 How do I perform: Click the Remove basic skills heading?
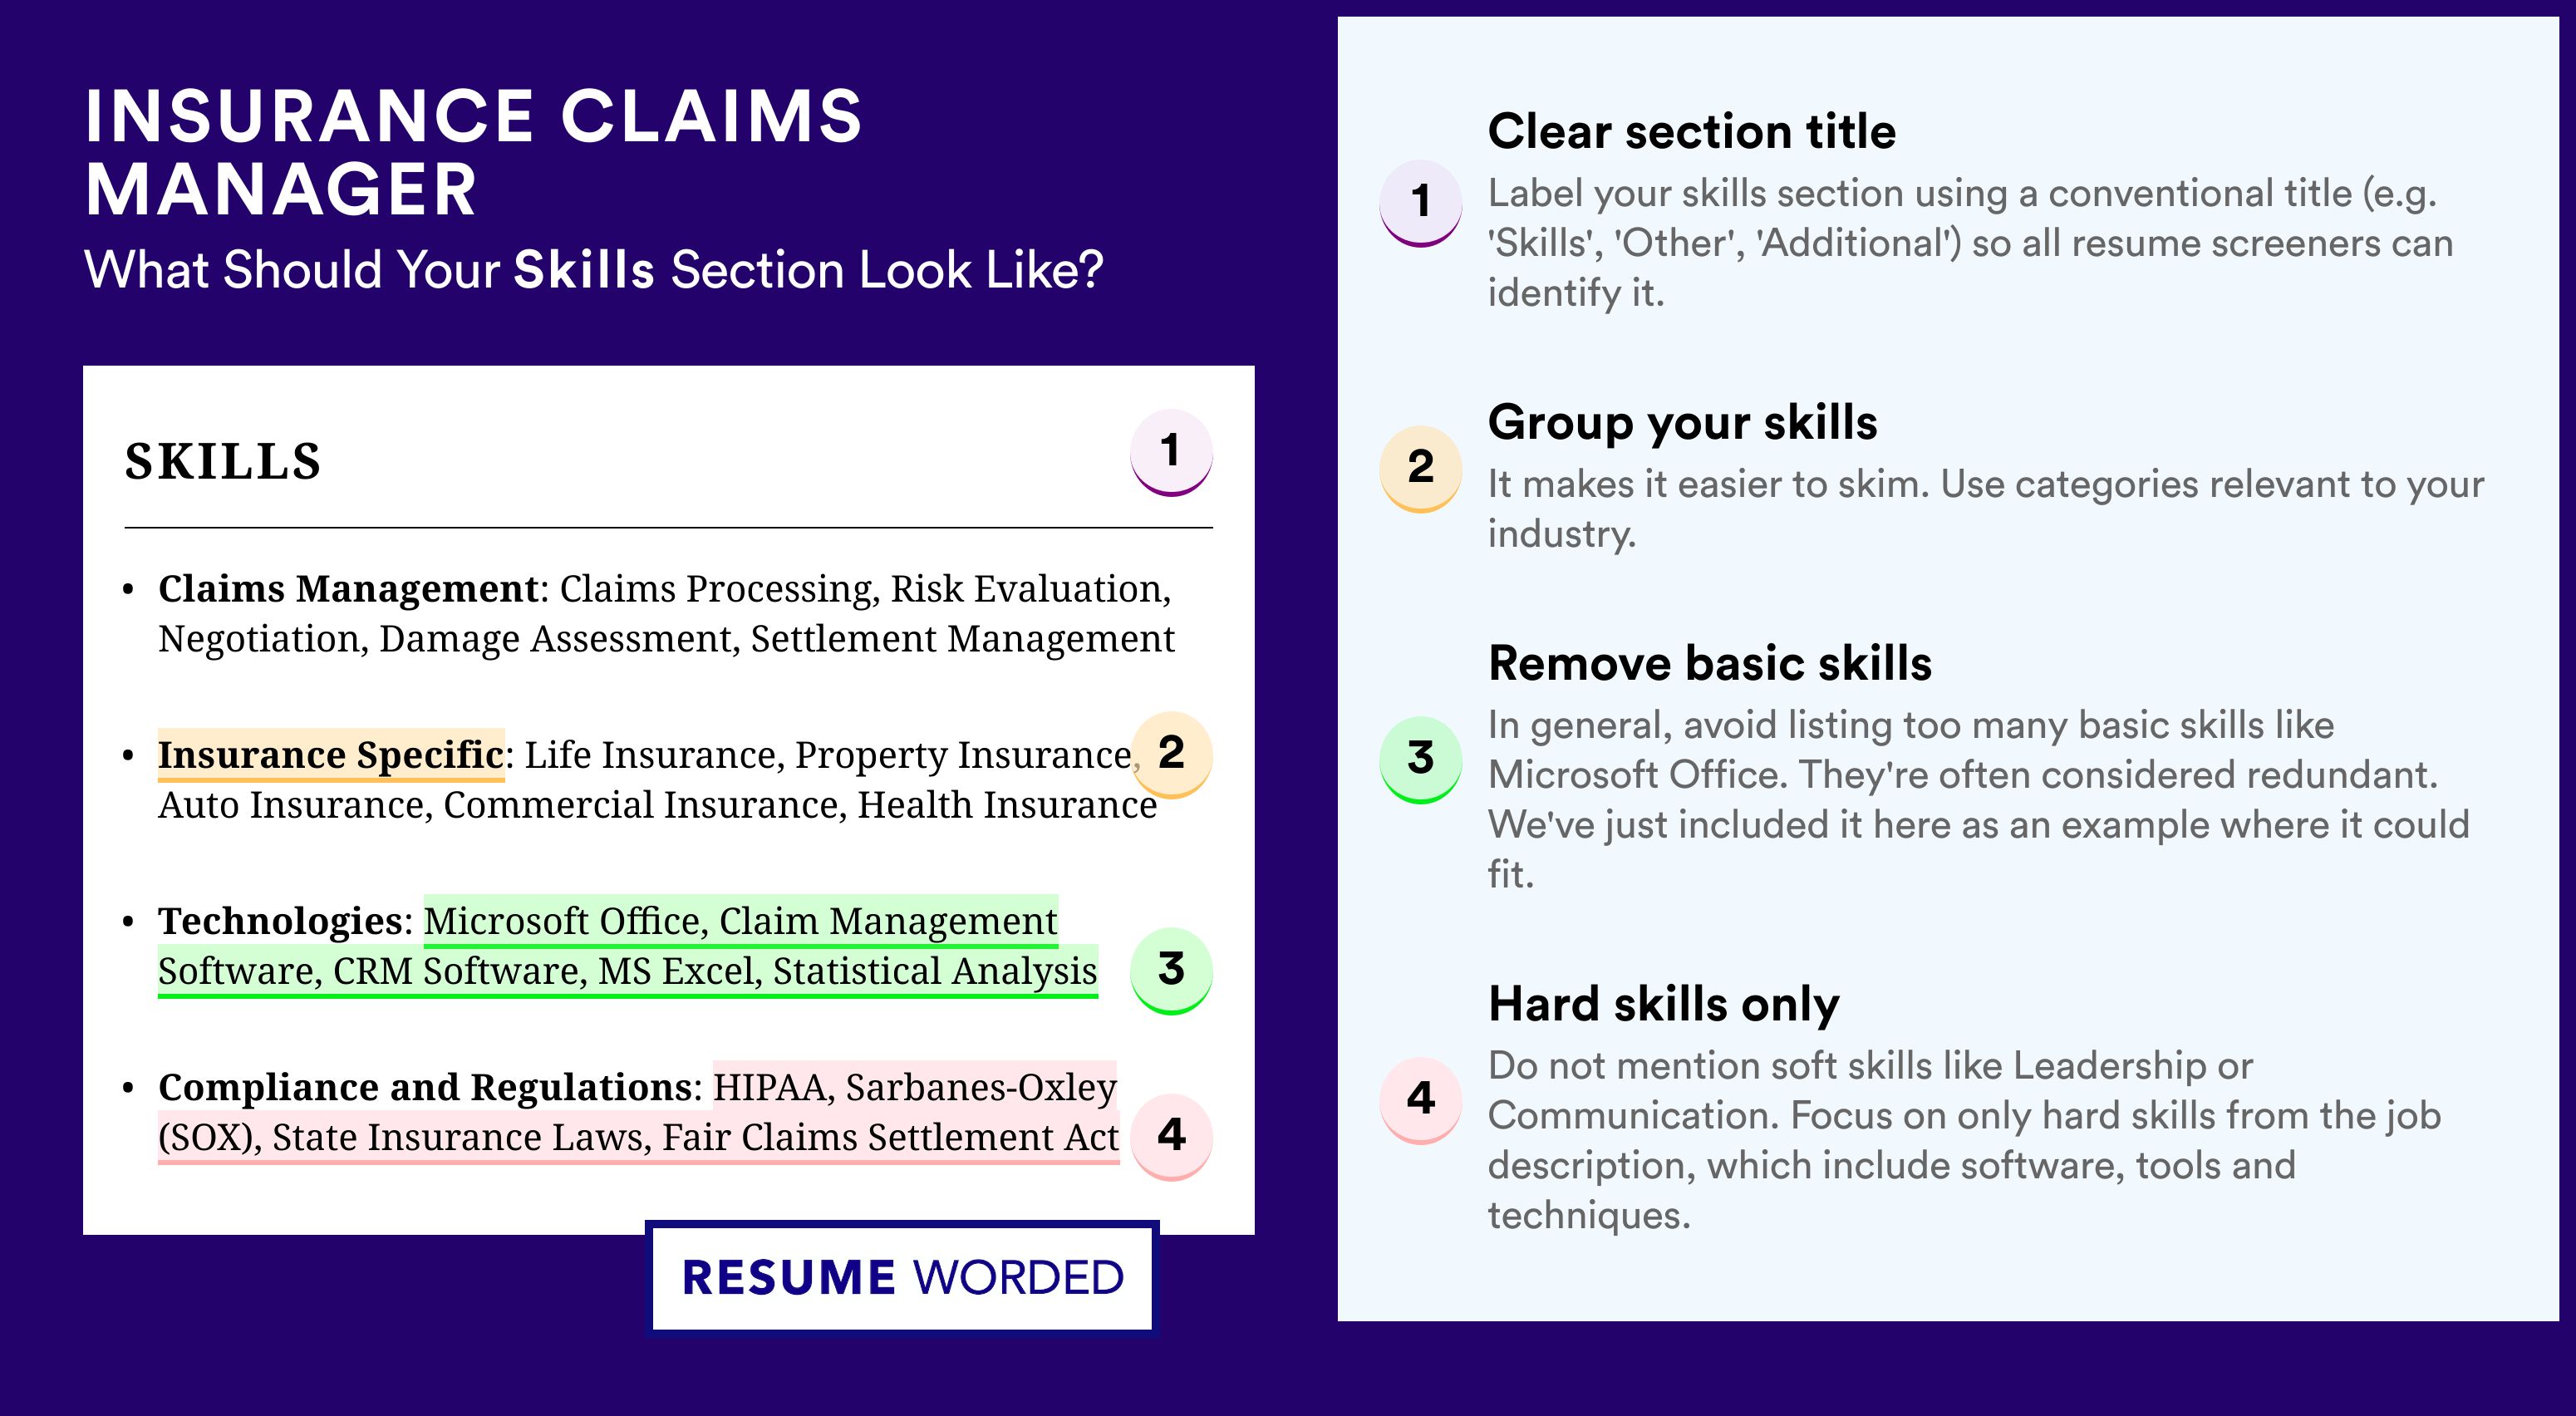click(x=1709, y=663)
